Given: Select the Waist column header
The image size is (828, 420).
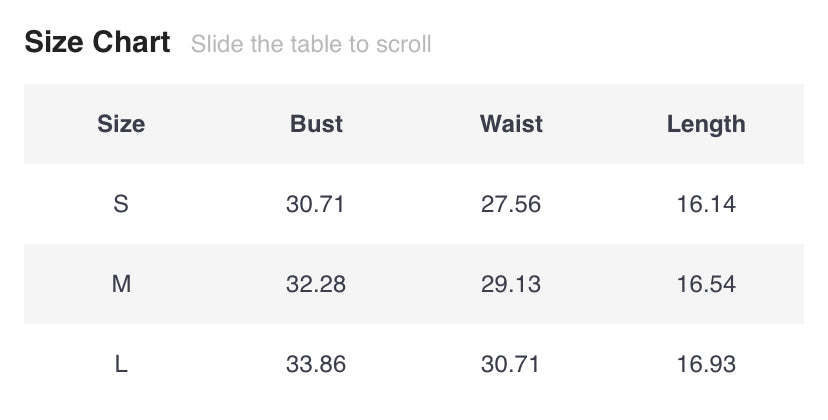Looking at the screenshot, I should 511,124.
